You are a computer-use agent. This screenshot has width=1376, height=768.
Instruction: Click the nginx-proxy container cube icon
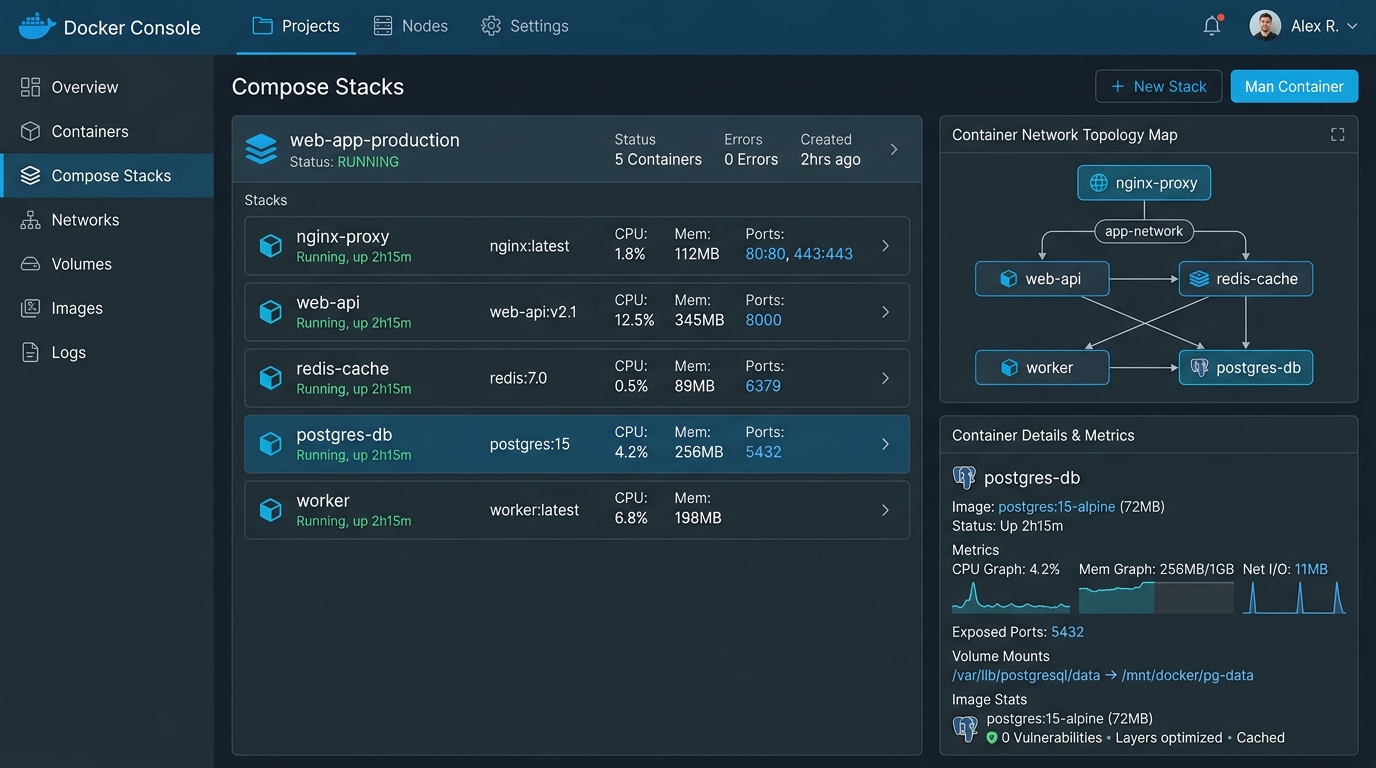270,246
